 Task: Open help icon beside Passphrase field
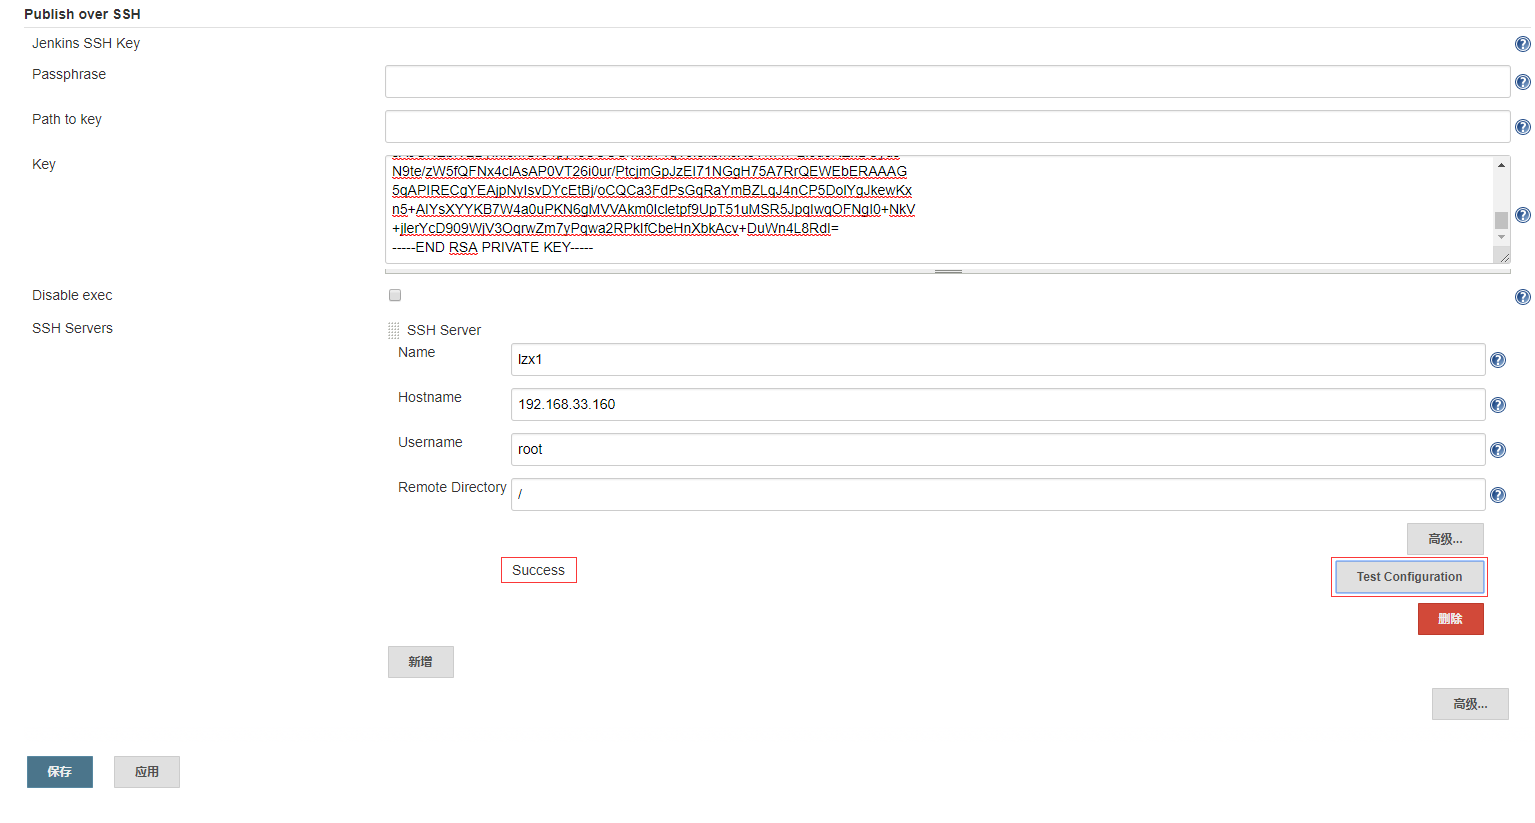pyautogui.click(x=1522, y=82)
